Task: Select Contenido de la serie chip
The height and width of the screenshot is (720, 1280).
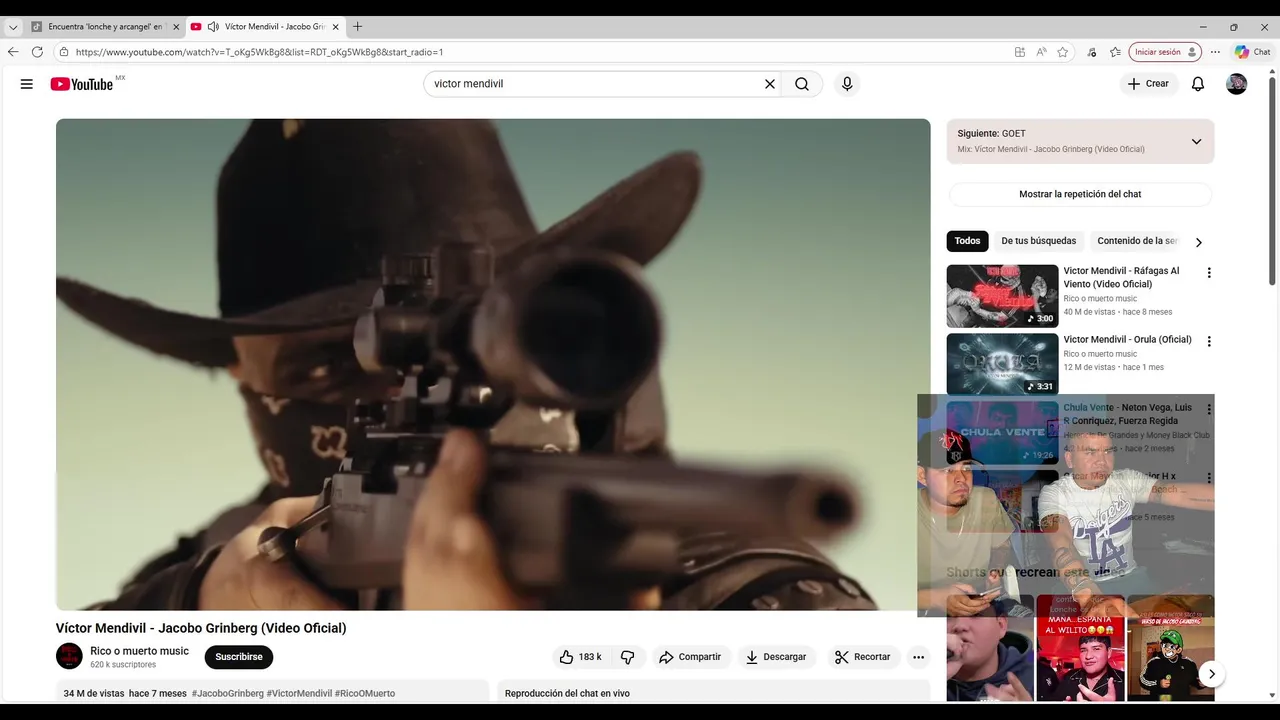Action: point(1137,241)
